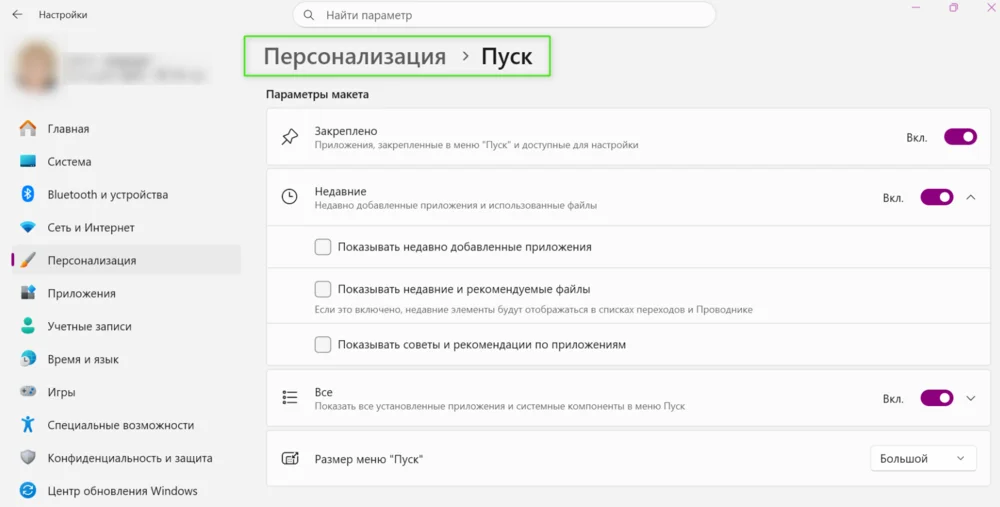
Task: Check Показывать недавние и рекомендуемые файлы
Action: coord(323,289)
